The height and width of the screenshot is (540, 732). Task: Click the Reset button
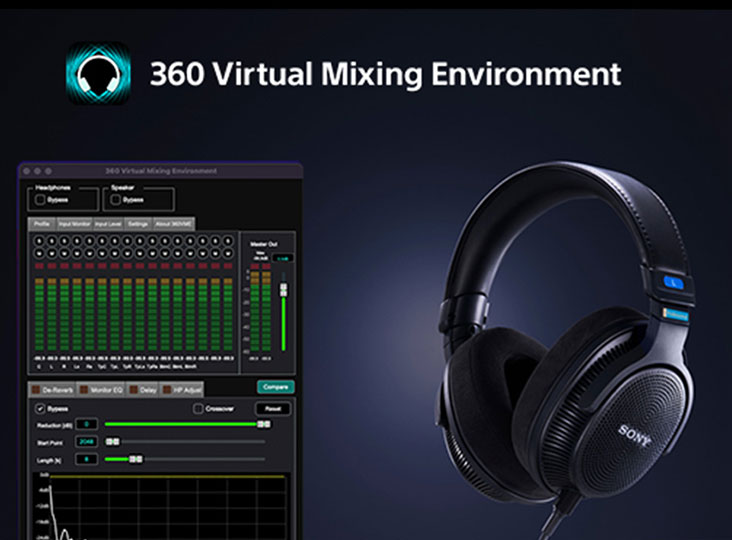pos(273,409)
